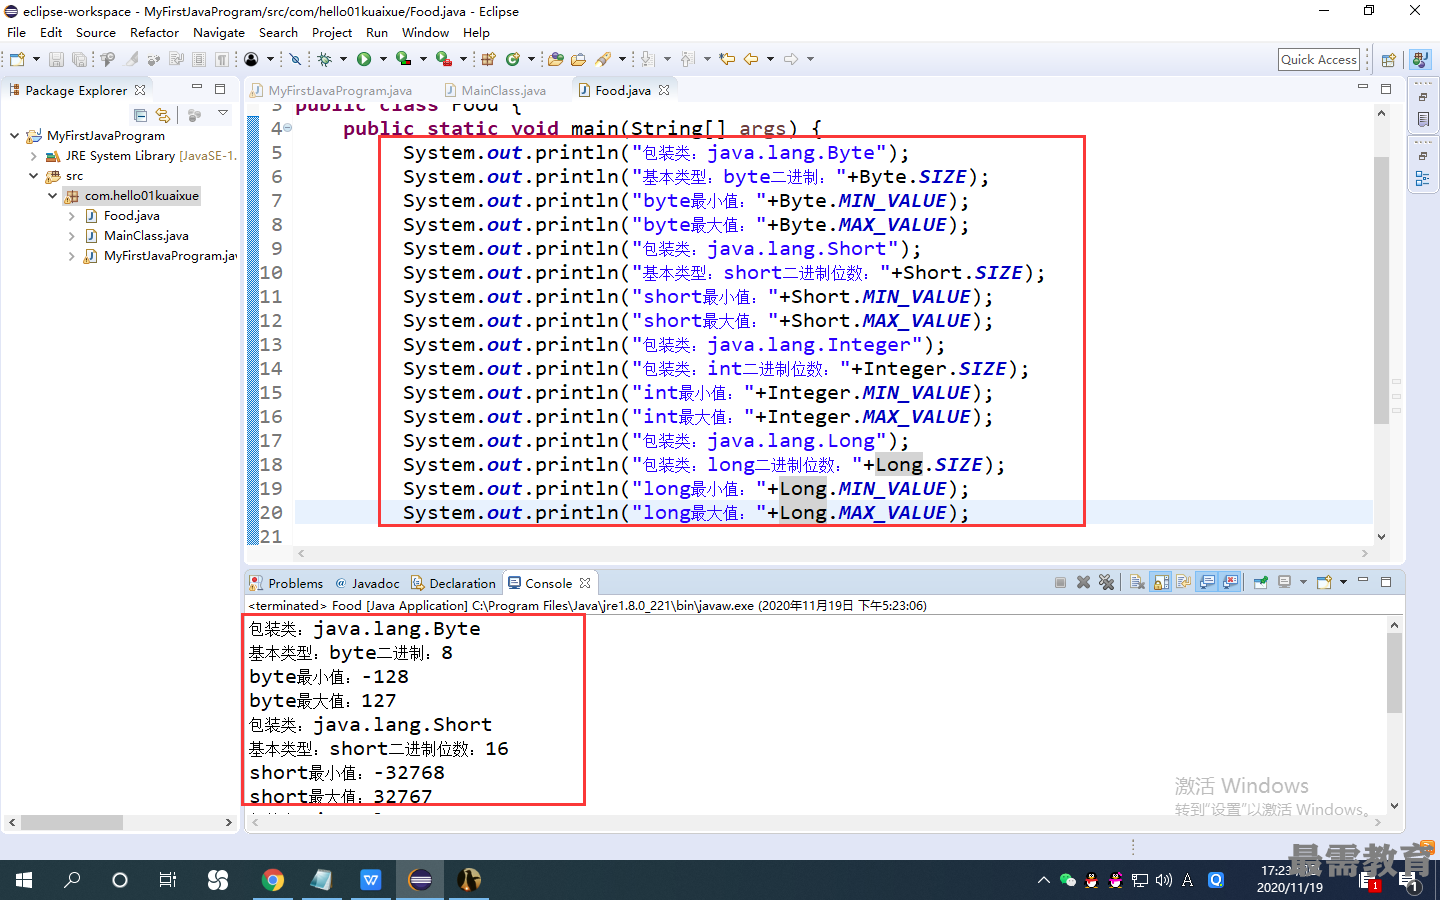Open the File menu
The height and width of the screenshot is (900, 1440).
17,32
